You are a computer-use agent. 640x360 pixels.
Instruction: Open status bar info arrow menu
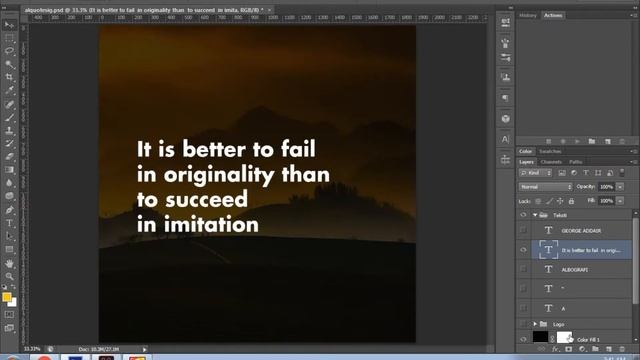144,349
